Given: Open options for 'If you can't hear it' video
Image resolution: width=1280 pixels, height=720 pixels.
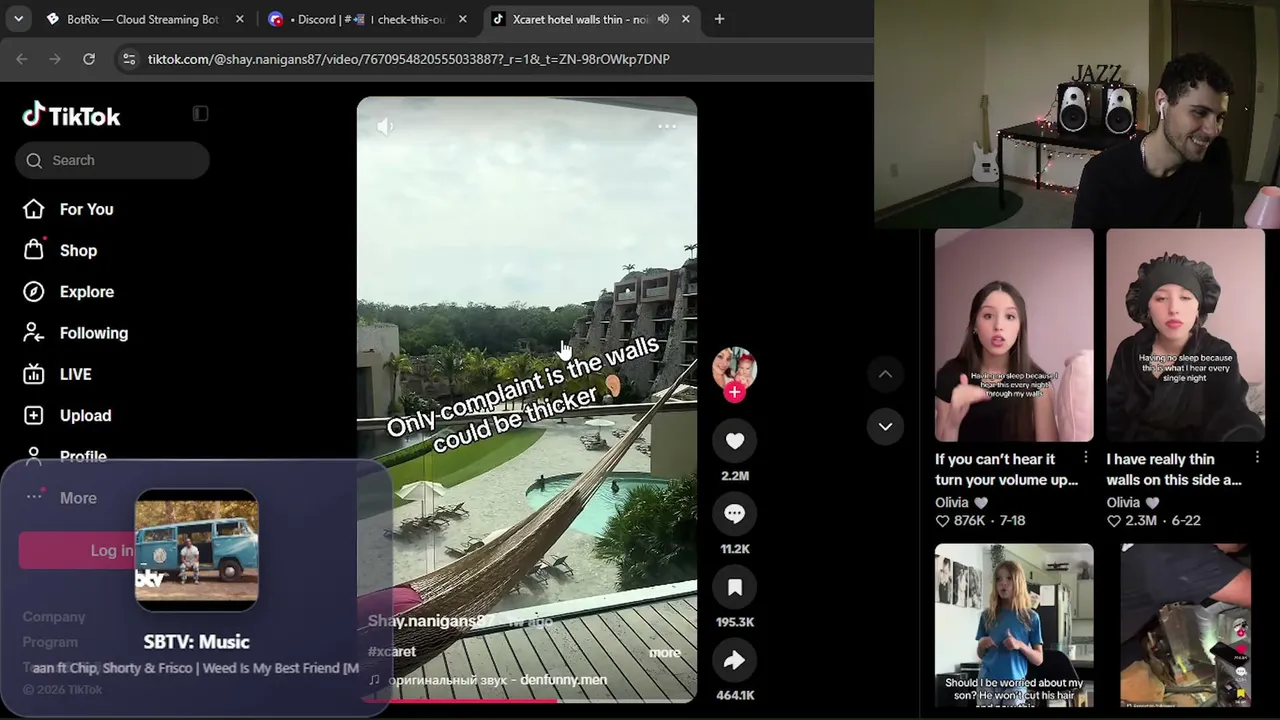Looking at the screenshot, I should coord(1086,458).
